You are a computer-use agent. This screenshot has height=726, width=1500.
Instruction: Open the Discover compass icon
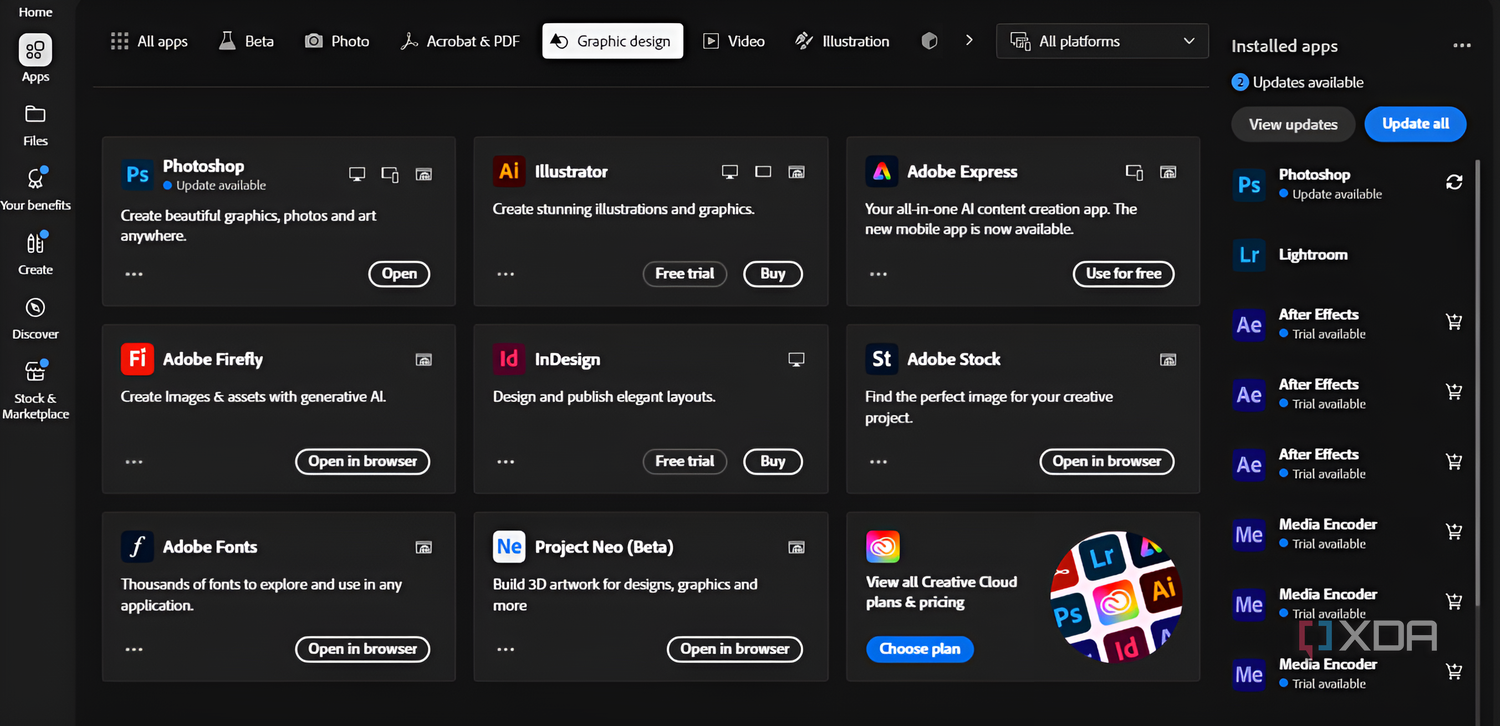click(x=35, y=308)
